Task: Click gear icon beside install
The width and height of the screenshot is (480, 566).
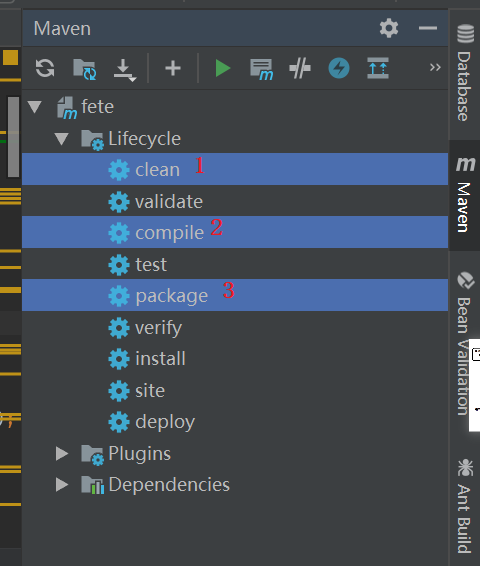Action: click(x=119, y=359)
